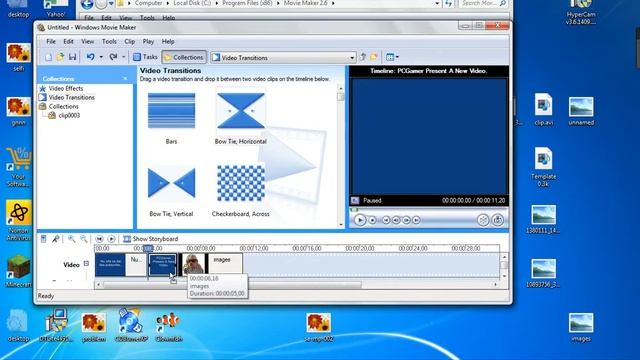Viewport: 640px width, 360px height.
Task: Open the Video Transitions location dropdown
Action: pyautogui.click(x=352, y=58)
